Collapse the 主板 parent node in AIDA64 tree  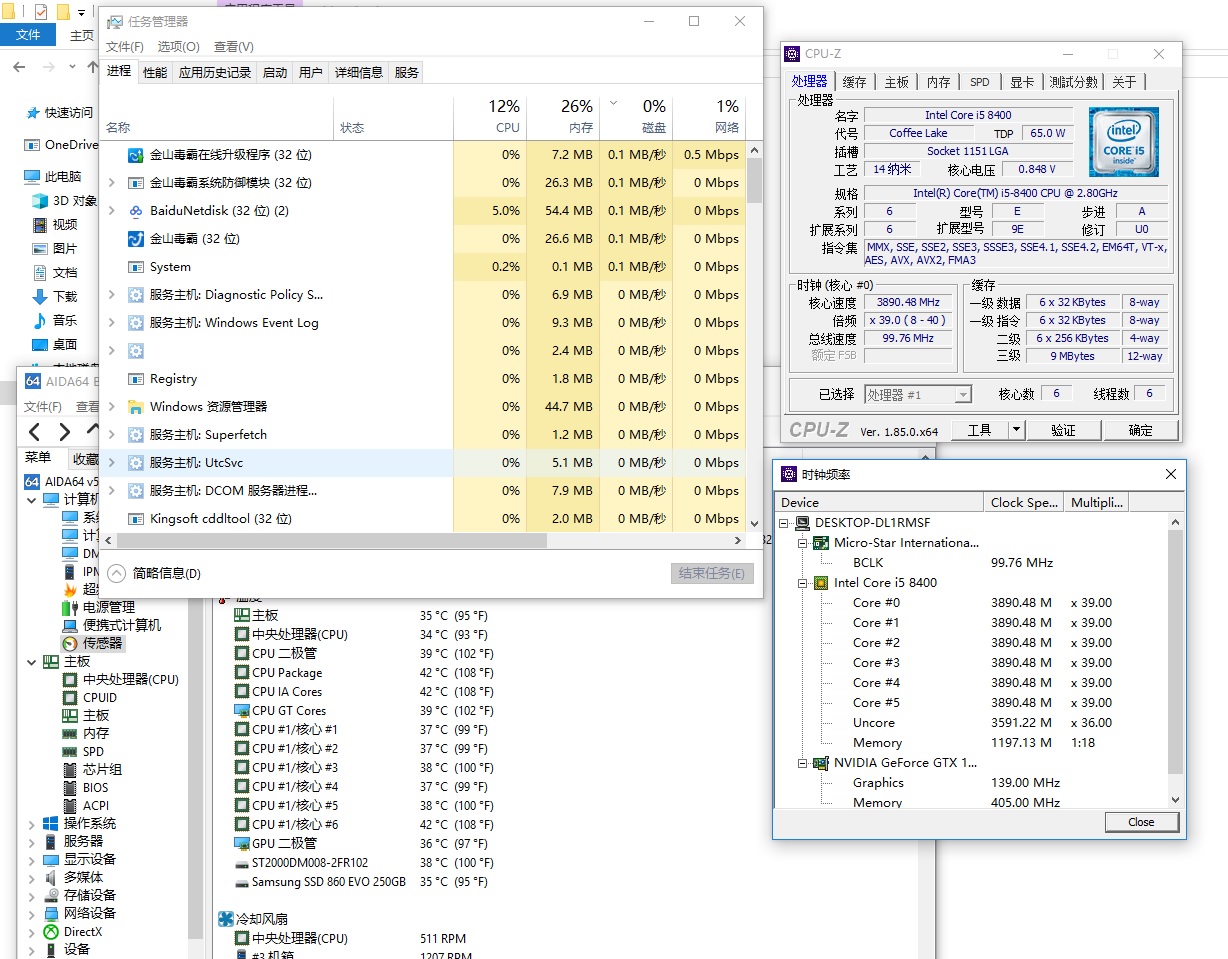(x=31, y=661)
